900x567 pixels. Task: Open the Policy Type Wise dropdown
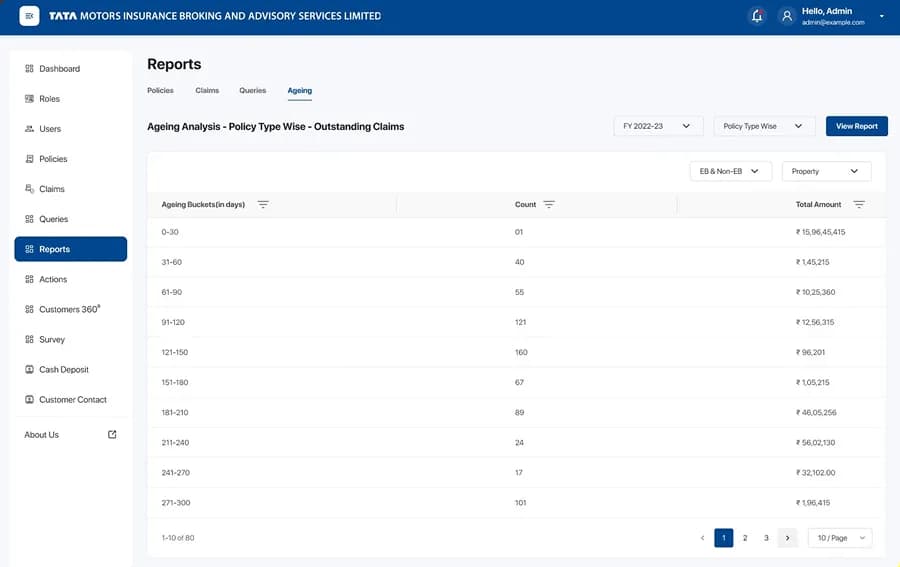(x=763, y=126)
